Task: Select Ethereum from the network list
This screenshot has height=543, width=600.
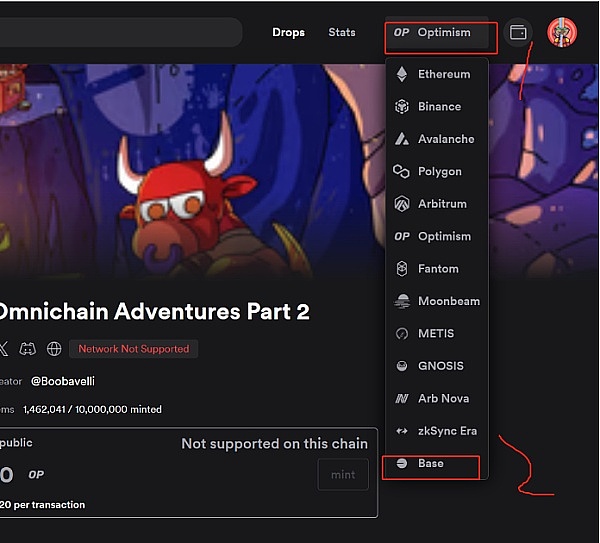Action: point(437,74)
